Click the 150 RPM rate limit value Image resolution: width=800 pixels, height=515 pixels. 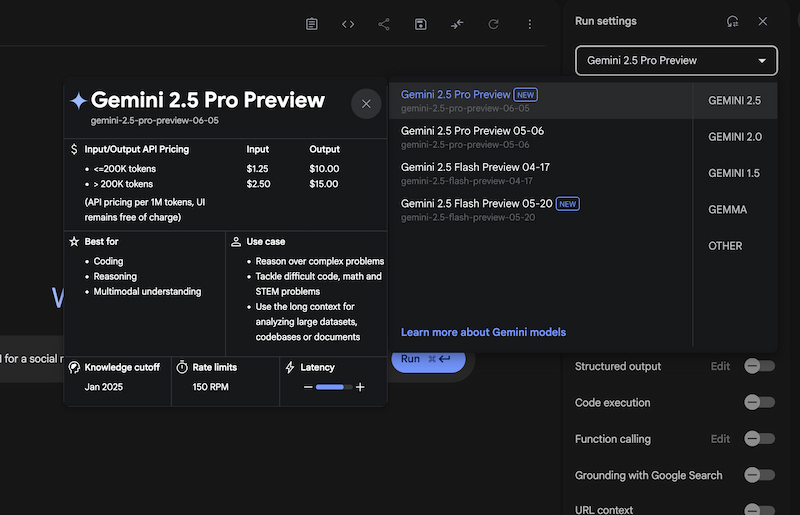pos(210,387)
